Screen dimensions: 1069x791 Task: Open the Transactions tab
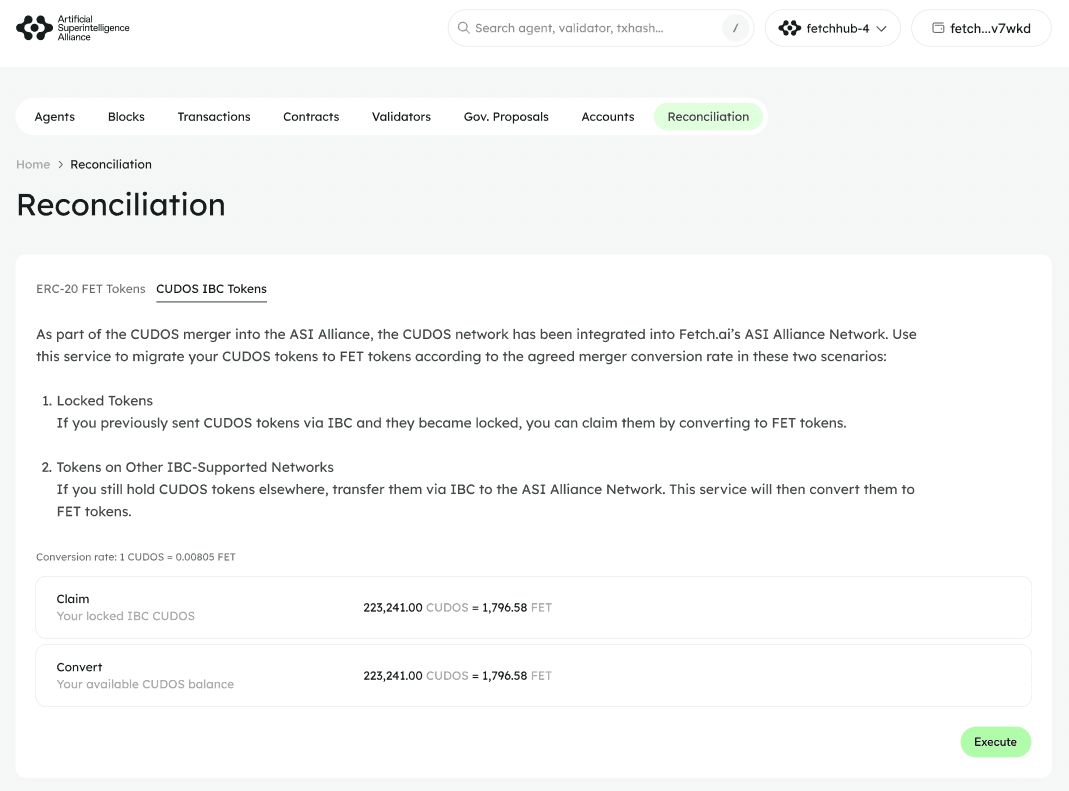pyautogui.click(x=214, y=117)
